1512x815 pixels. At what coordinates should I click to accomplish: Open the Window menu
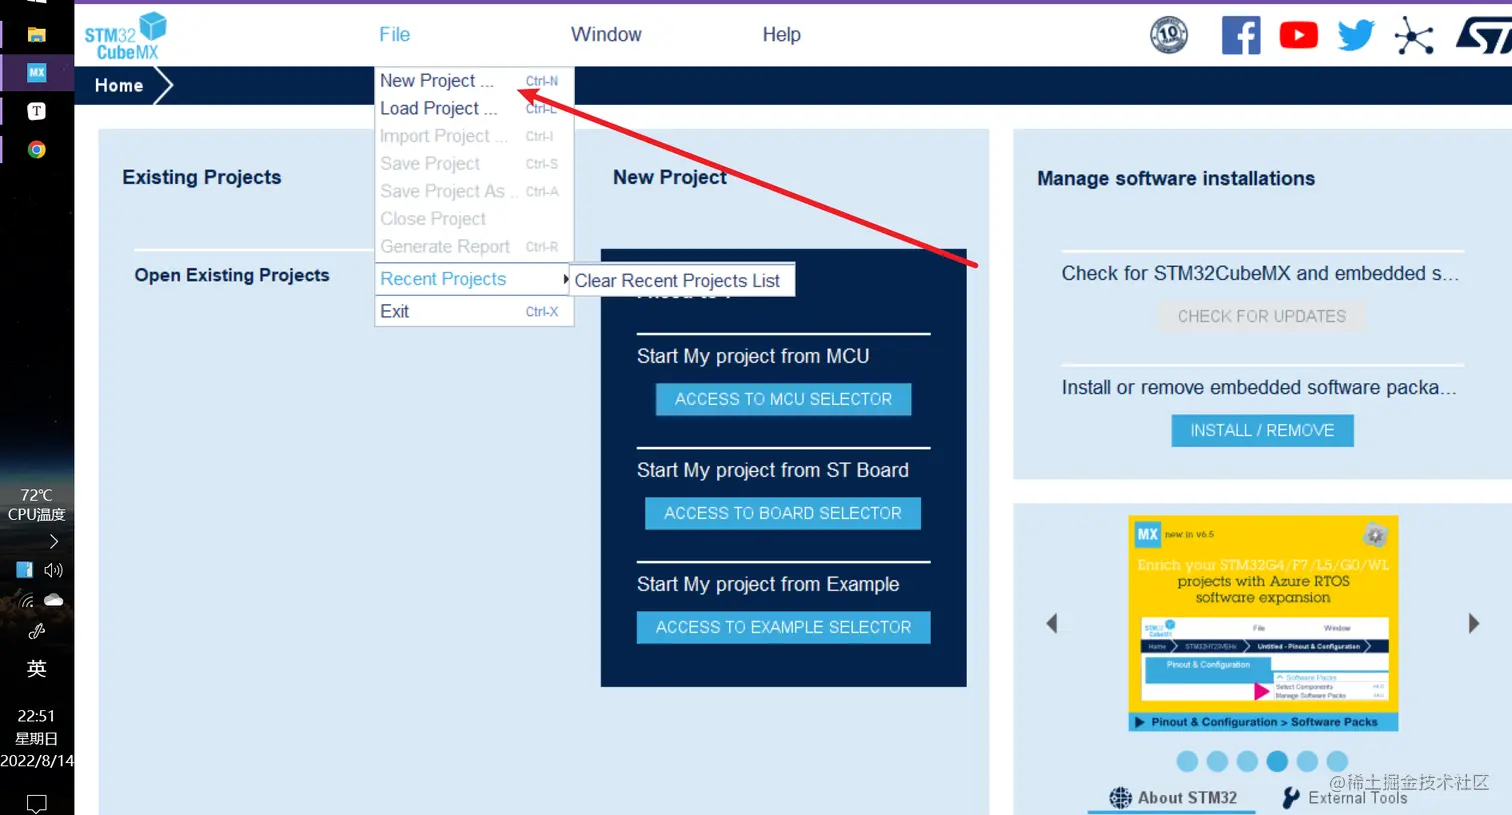(606, 34)
